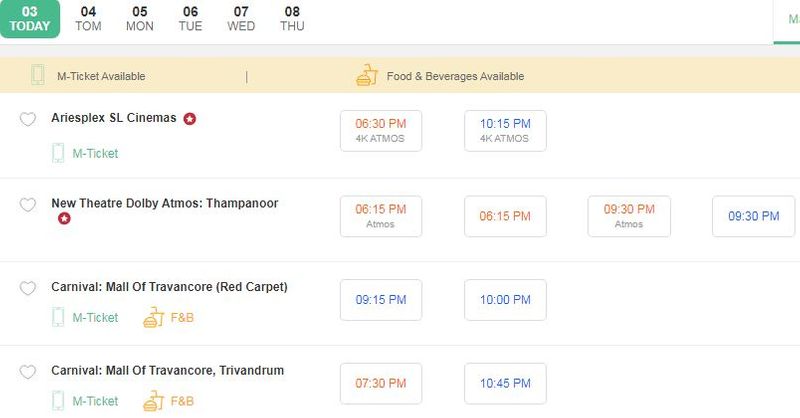Click red star badge next to Ariesplex
Screen dimensions: 800x418
pyautogui.click(x=190, y=119)
